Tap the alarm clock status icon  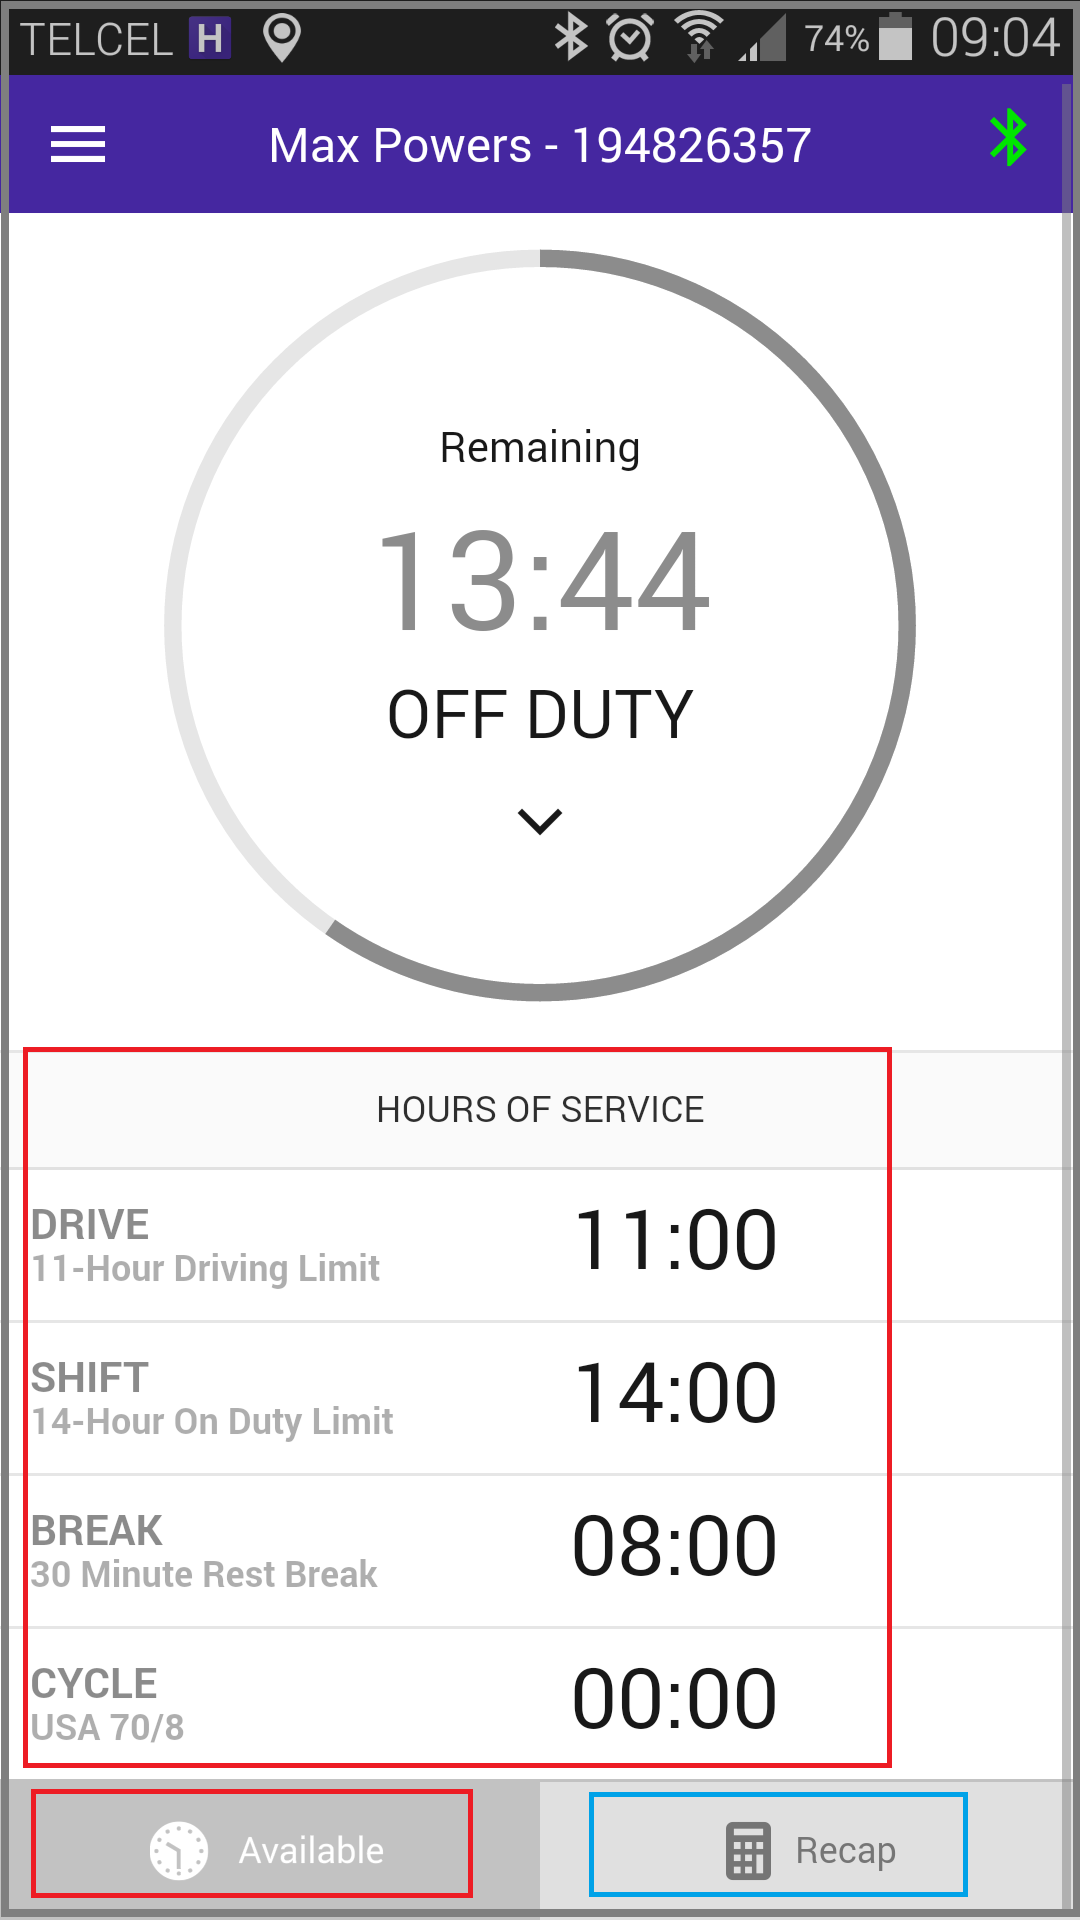[631, 38]
